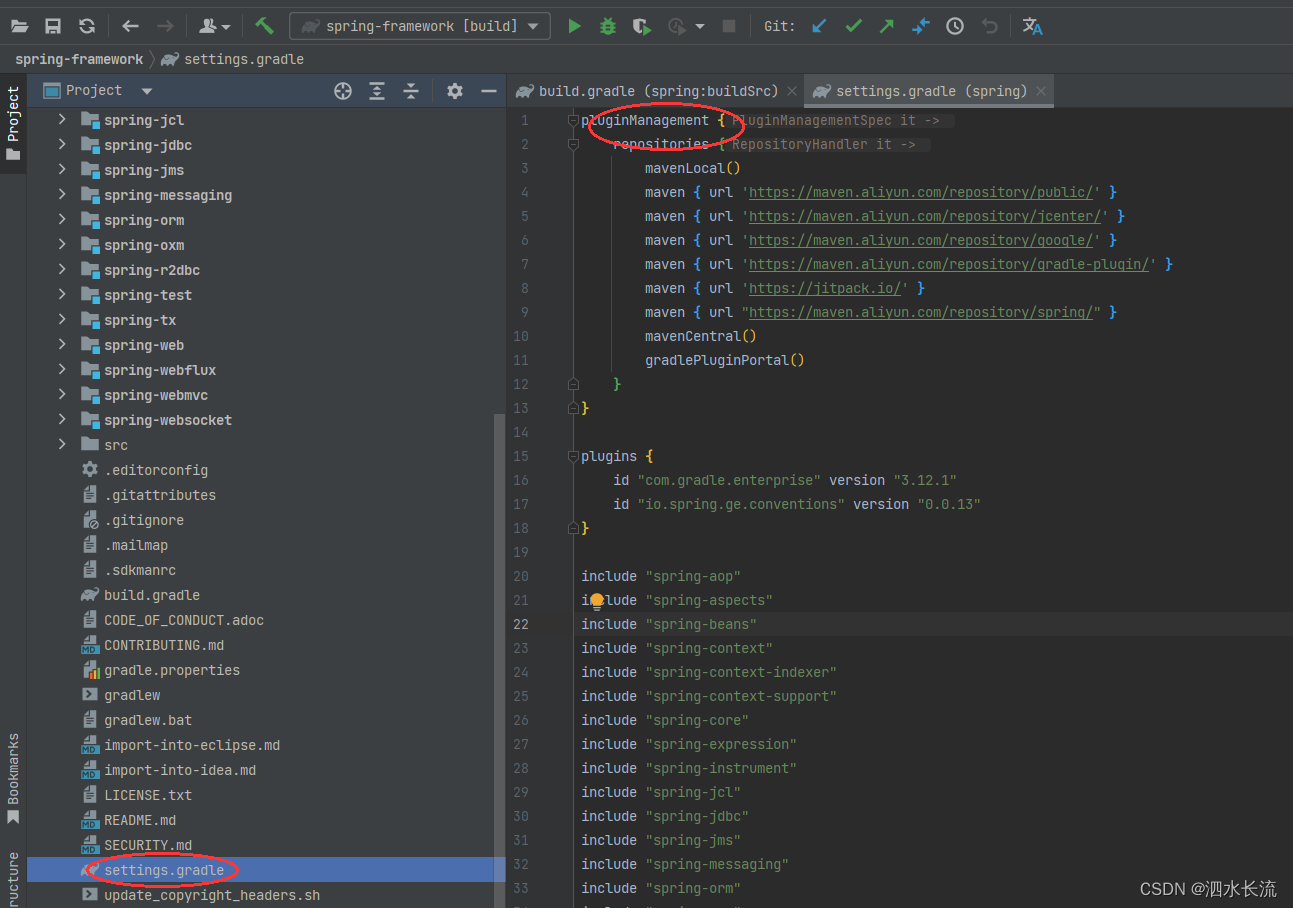The image size is (1293, 908).
Task: Click line 22 include "spring-beans"
Action: click(x=669, y=624)
